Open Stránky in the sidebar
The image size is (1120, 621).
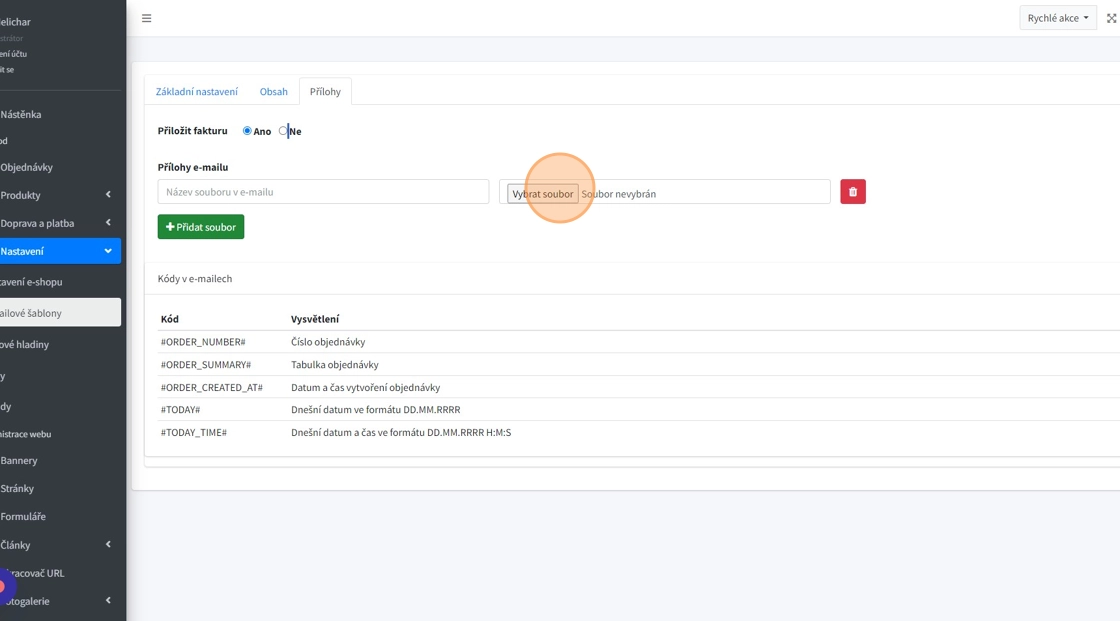click(x=17, y=489)
